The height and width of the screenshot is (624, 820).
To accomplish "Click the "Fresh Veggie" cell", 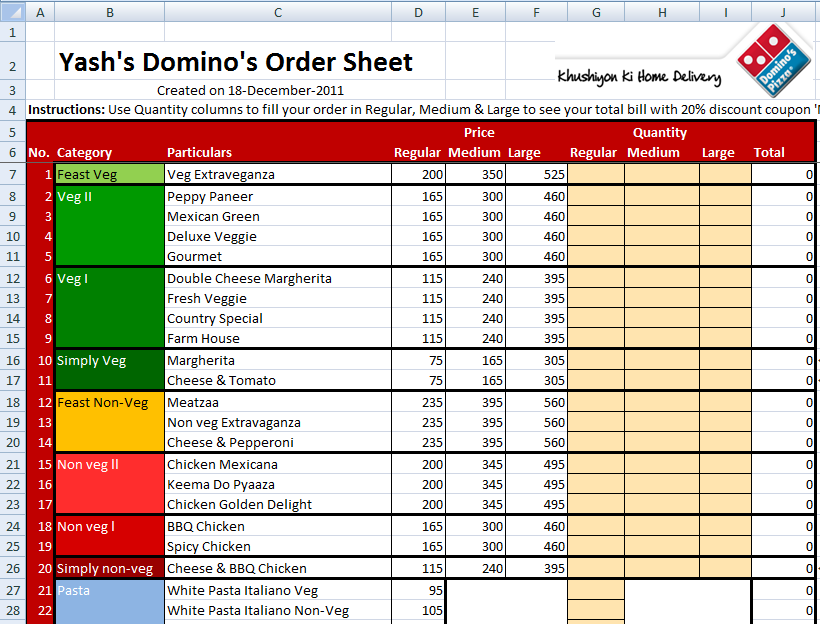I will click(278, 299).
